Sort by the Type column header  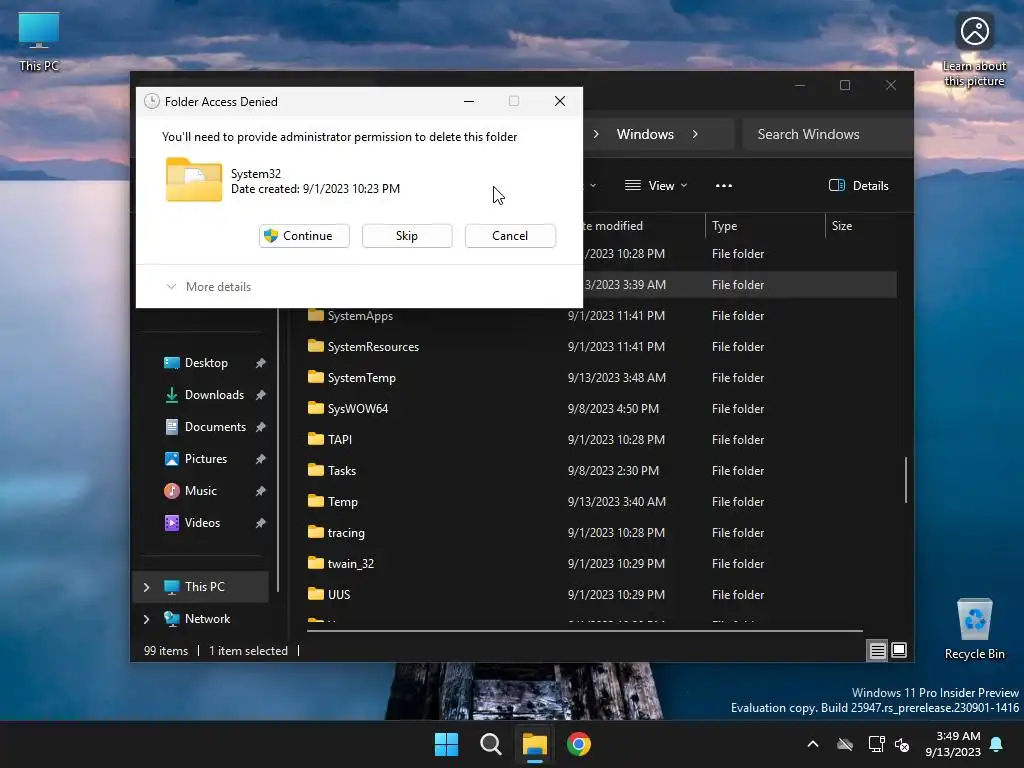coord(765,226)
